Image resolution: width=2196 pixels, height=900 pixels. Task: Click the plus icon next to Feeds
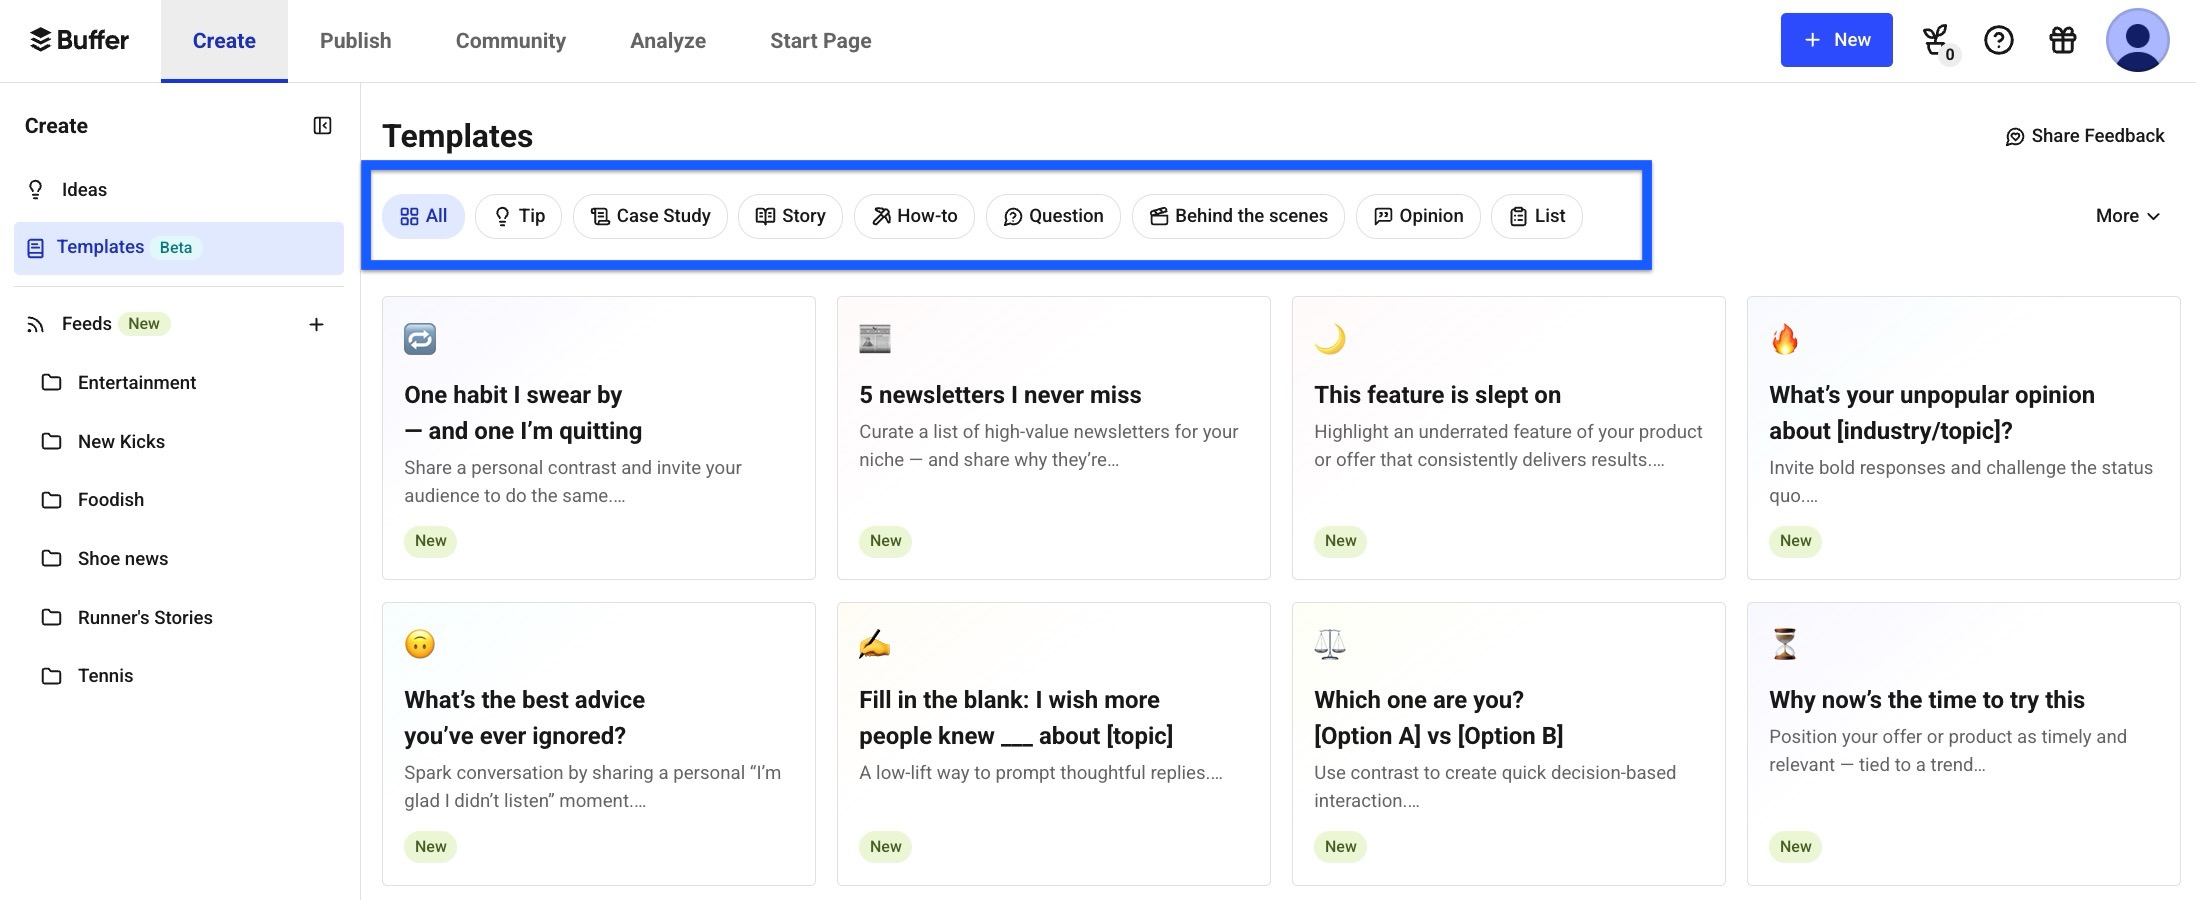[x=316, y=324]
